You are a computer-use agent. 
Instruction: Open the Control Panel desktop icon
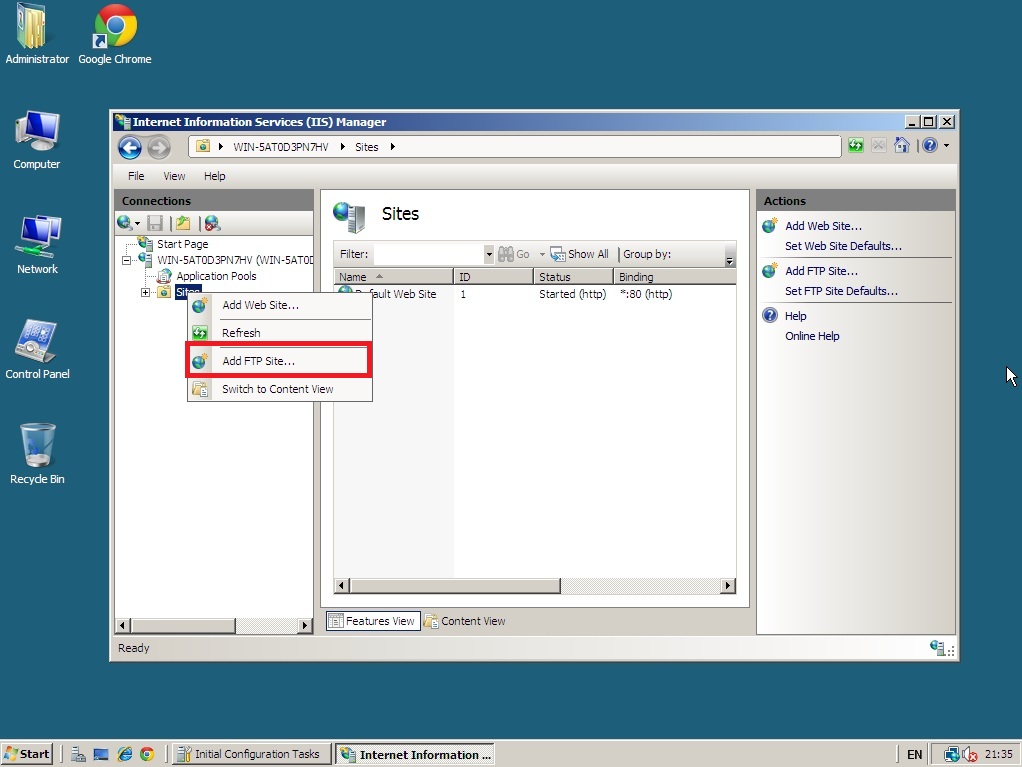click(37, 349)
